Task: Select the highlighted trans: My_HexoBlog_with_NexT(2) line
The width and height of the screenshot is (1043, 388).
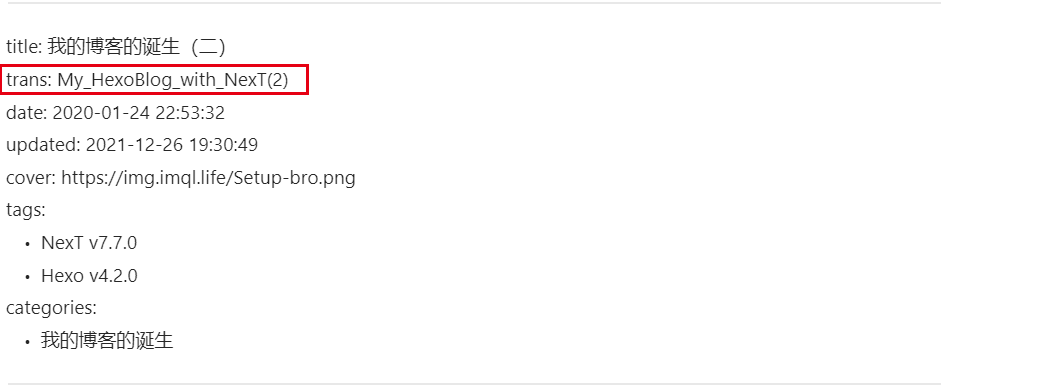Action: pos(154,80)
